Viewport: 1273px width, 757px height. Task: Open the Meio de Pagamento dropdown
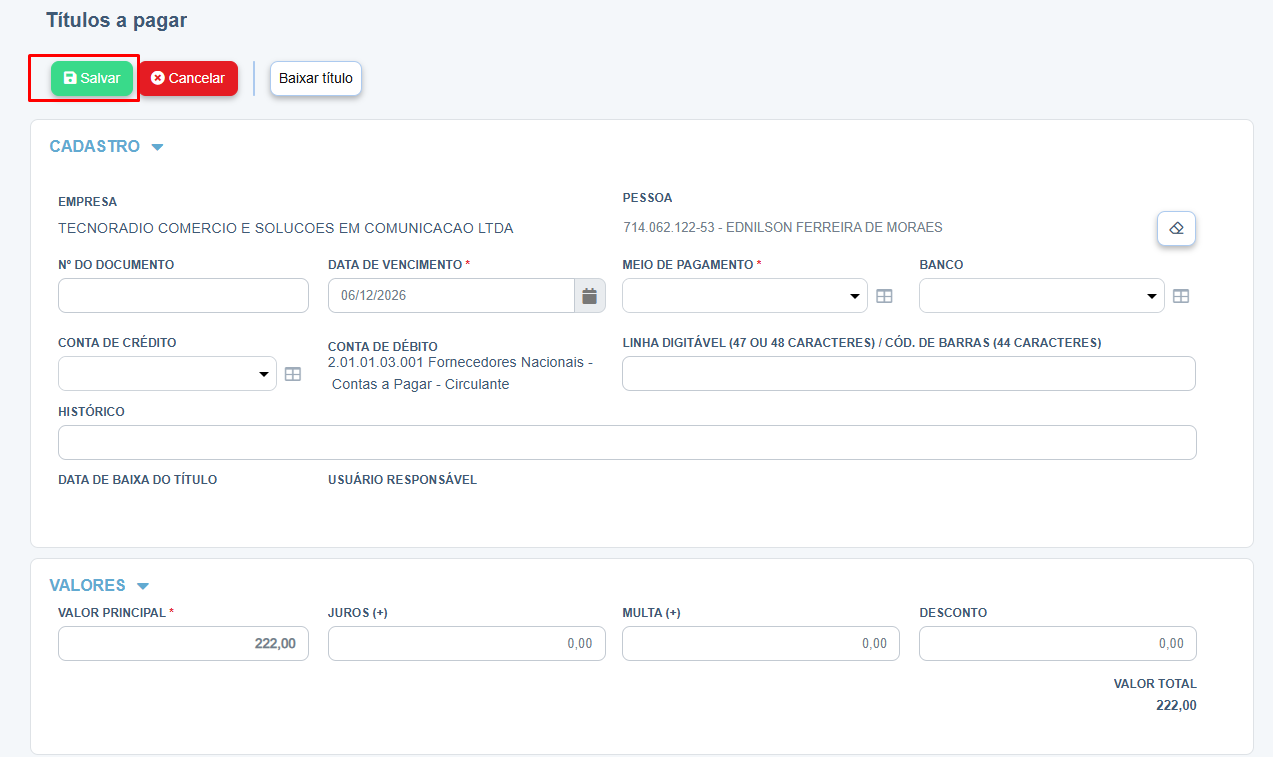[x=744, y=296]
